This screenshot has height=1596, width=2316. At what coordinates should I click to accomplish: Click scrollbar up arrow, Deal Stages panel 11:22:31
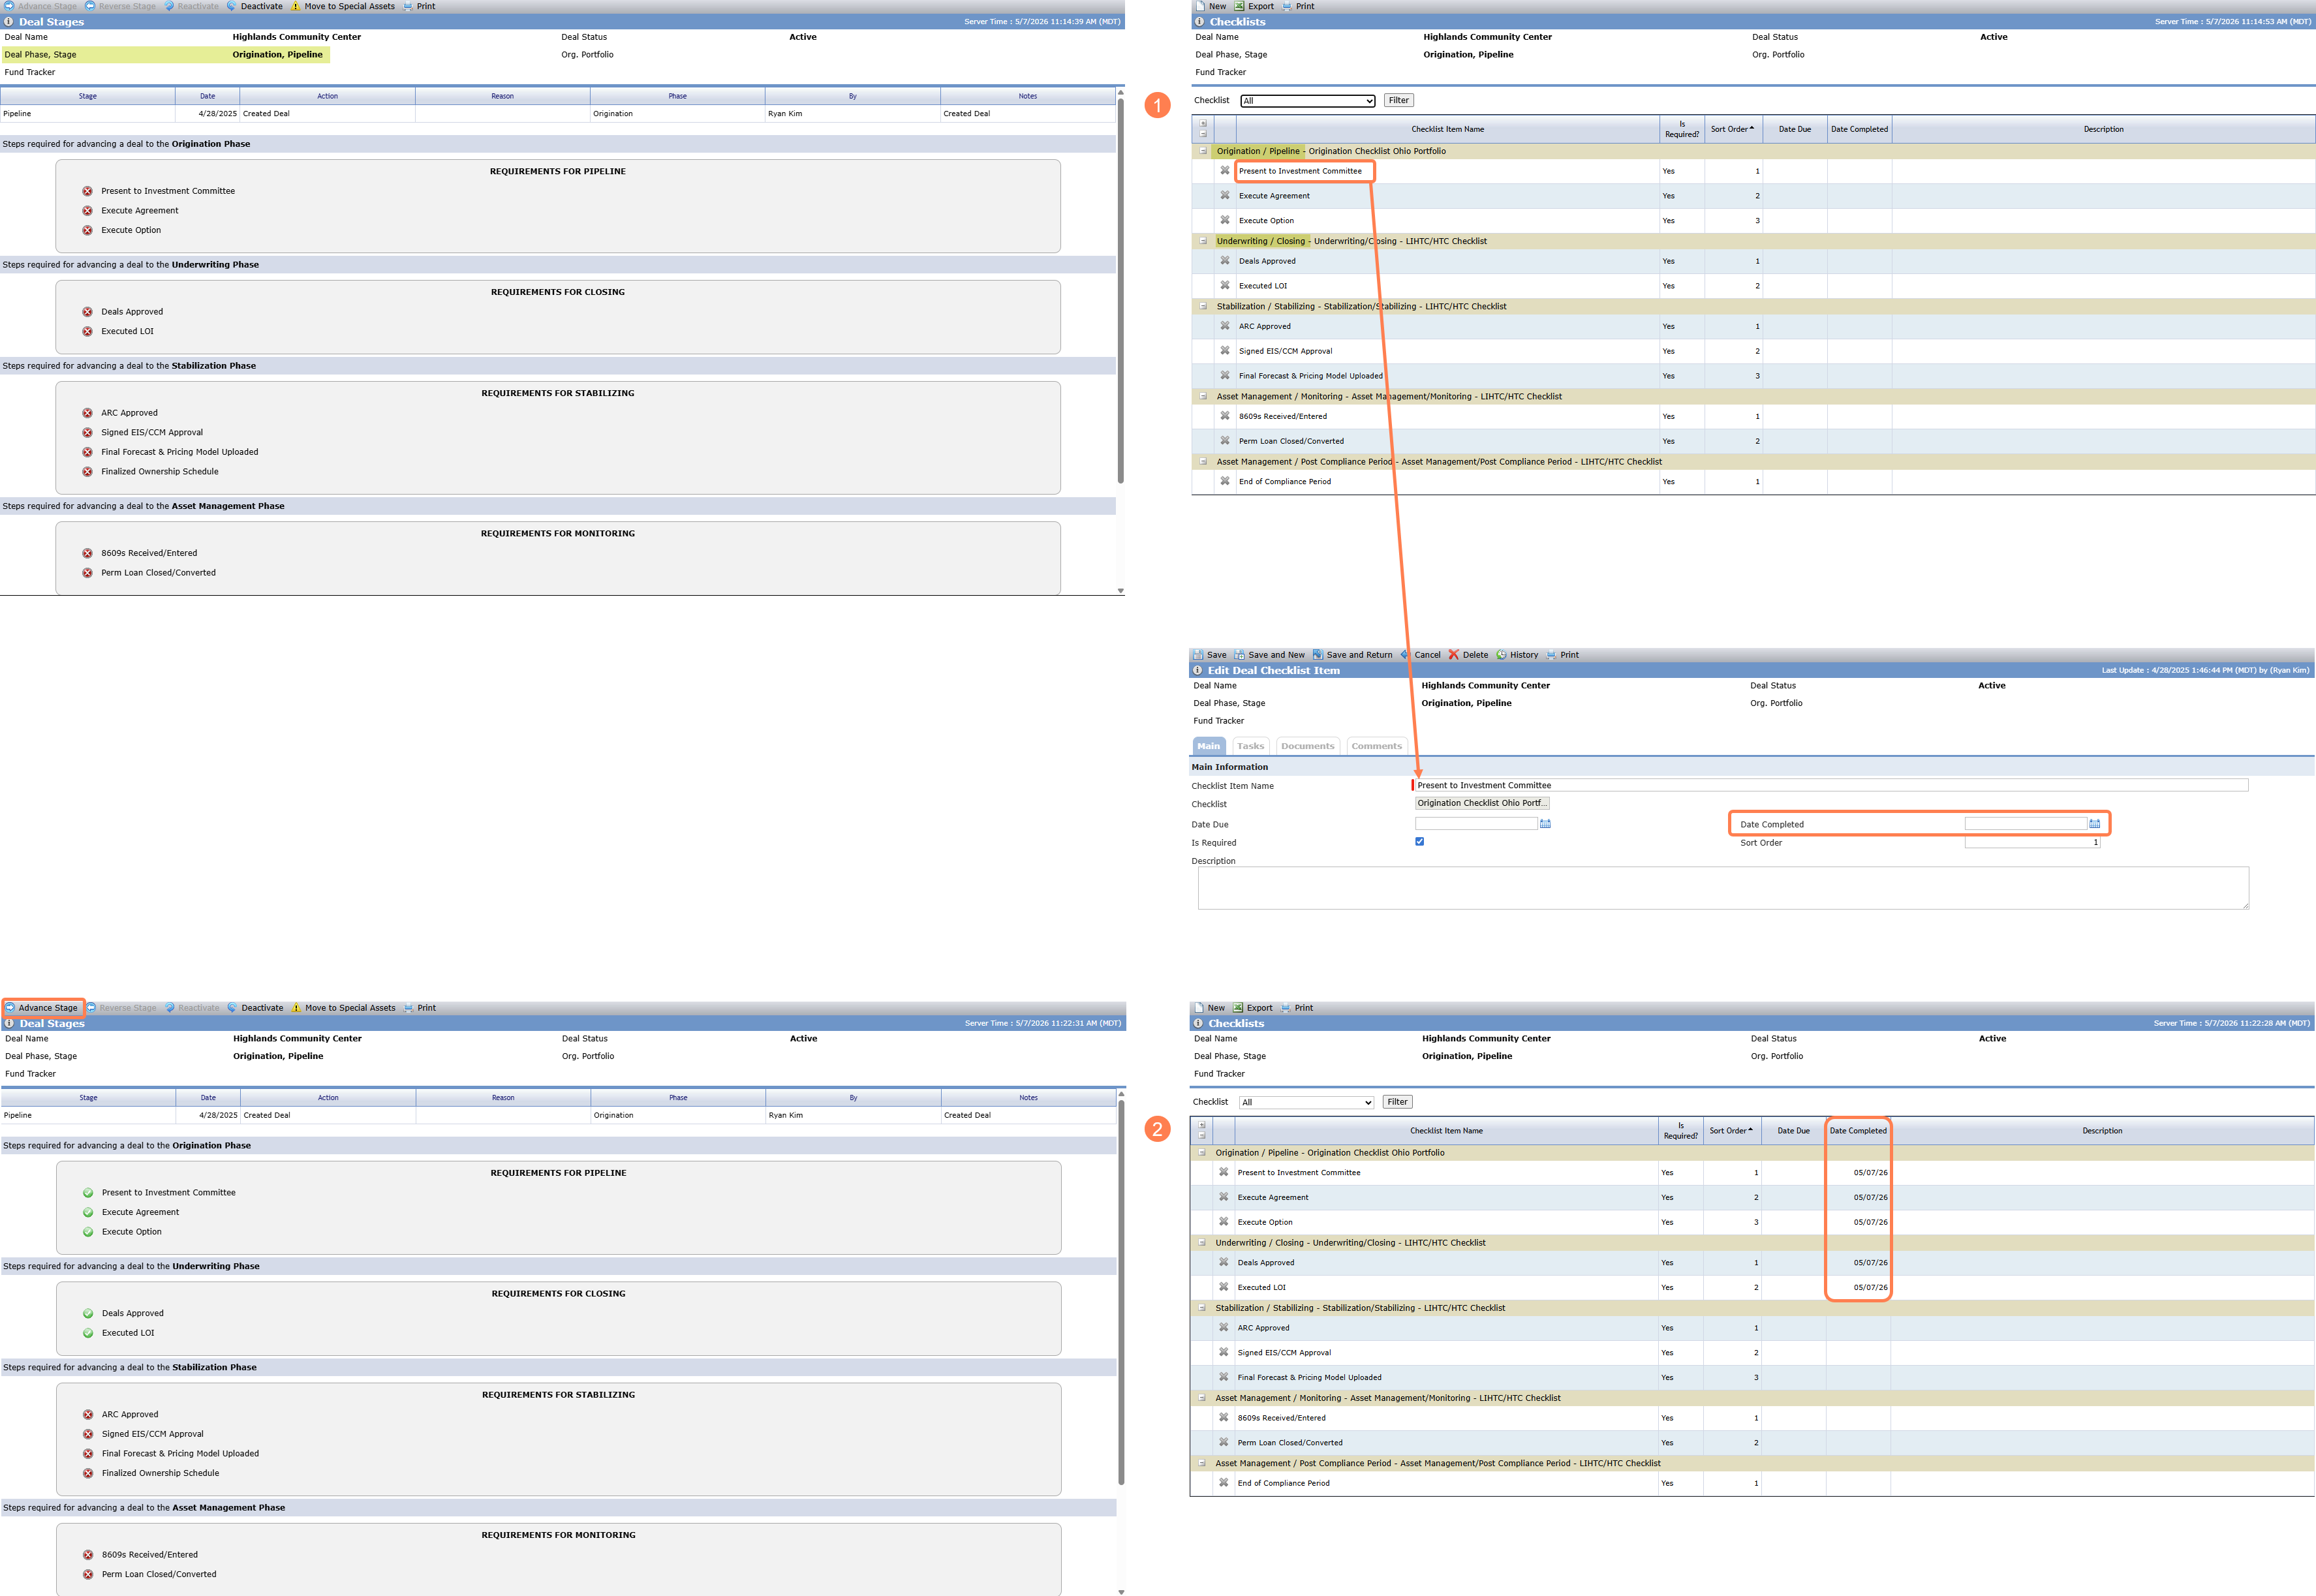pos(1121,1094)
